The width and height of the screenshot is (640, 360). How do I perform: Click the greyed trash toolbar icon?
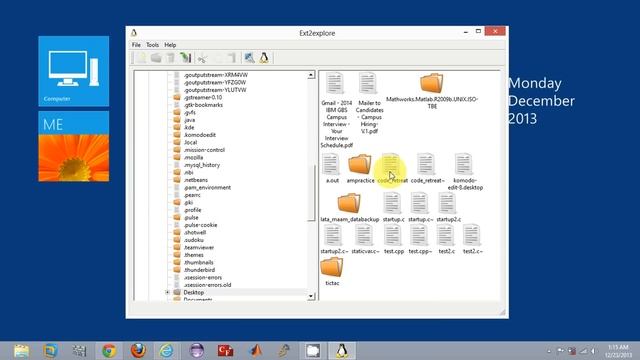point(171,58)
